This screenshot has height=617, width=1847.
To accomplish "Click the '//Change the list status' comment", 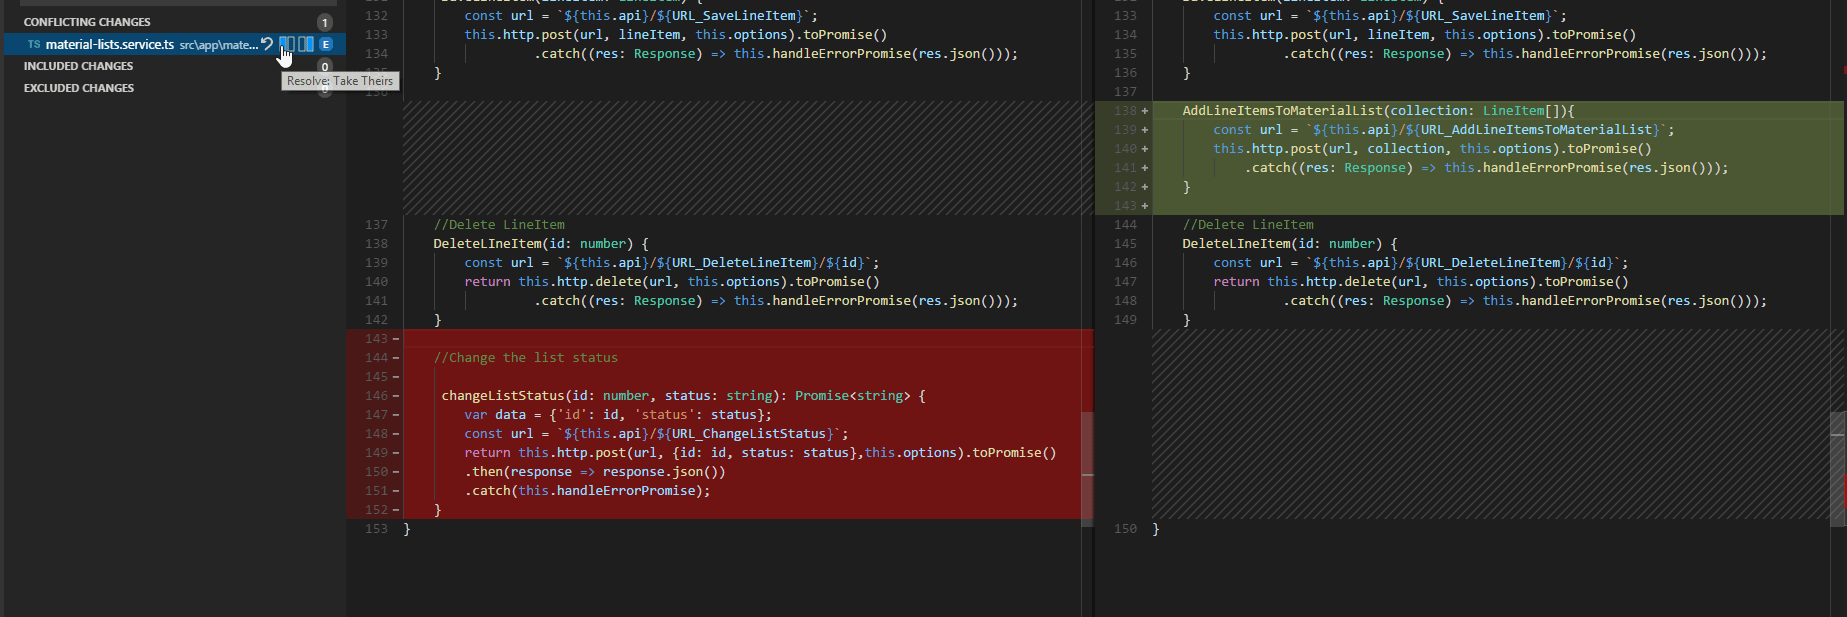I will 525,358.
